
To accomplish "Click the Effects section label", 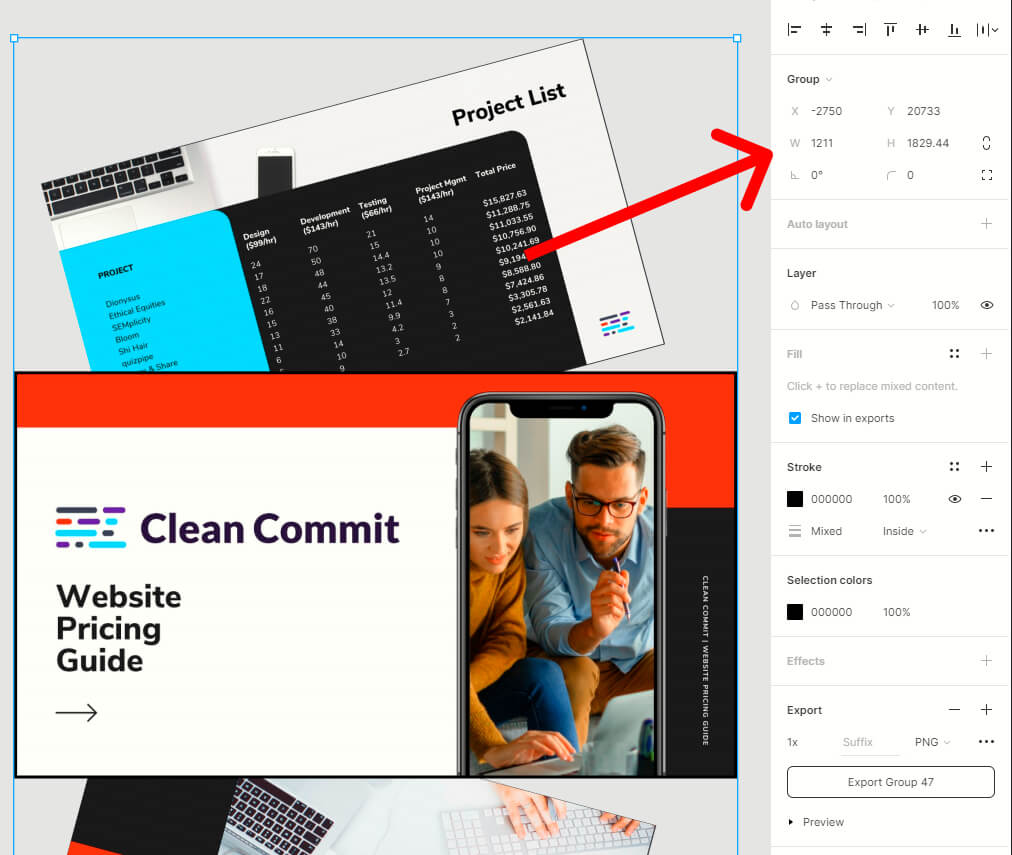I will [x=805, y=661].
